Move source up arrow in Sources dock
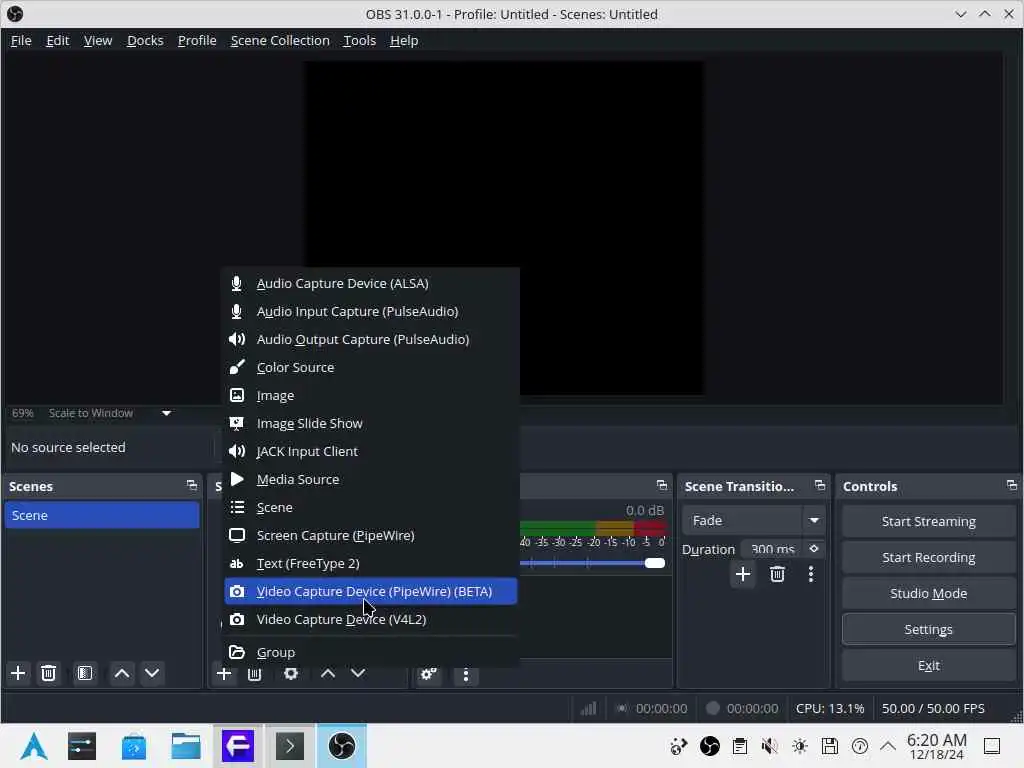This screenshot has width=1024, height=768. (x=328, y=673)
